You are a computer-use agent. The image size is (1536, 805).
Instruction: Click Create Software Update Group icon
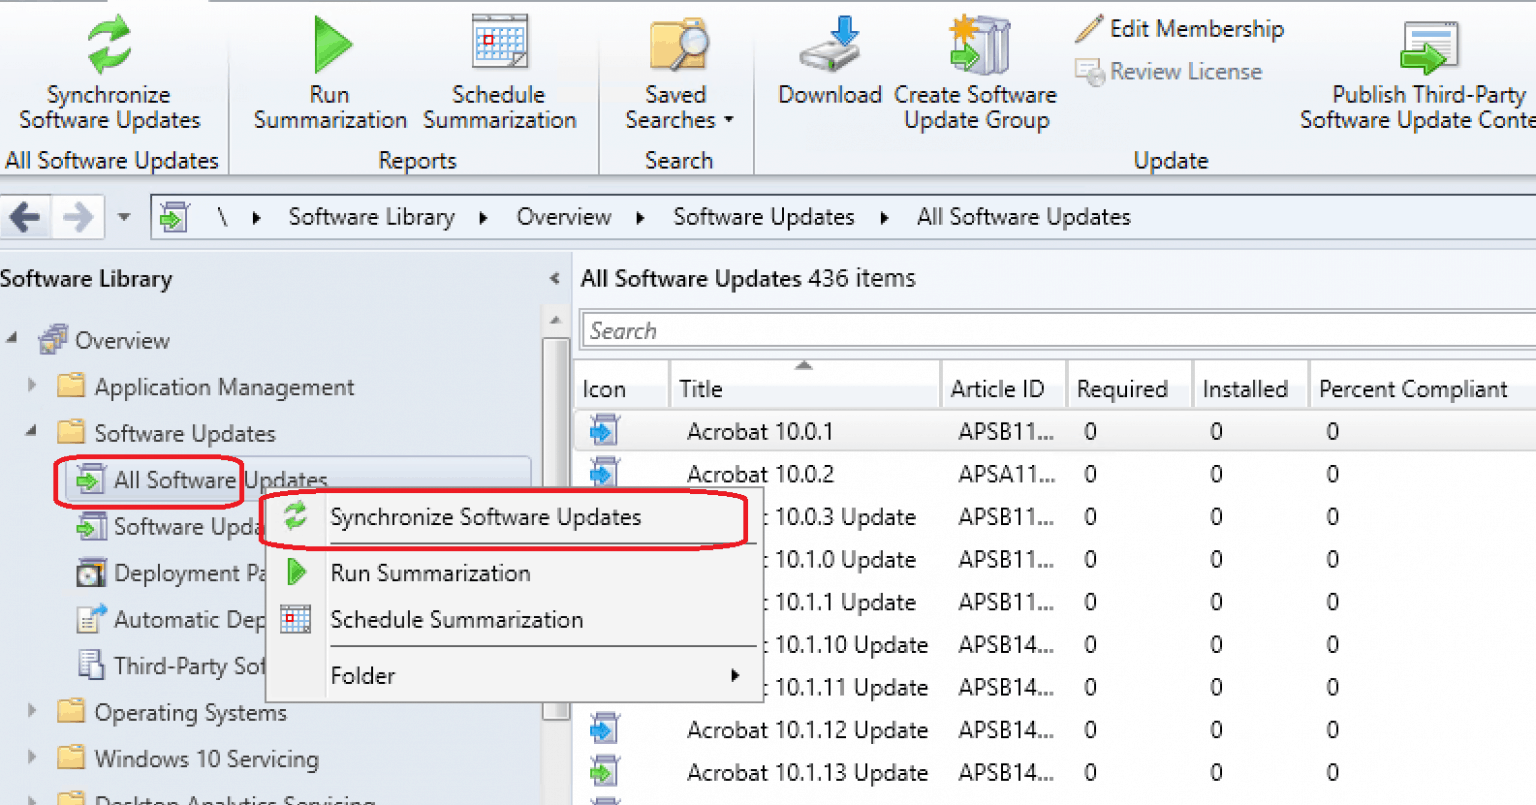click(978, 44)
